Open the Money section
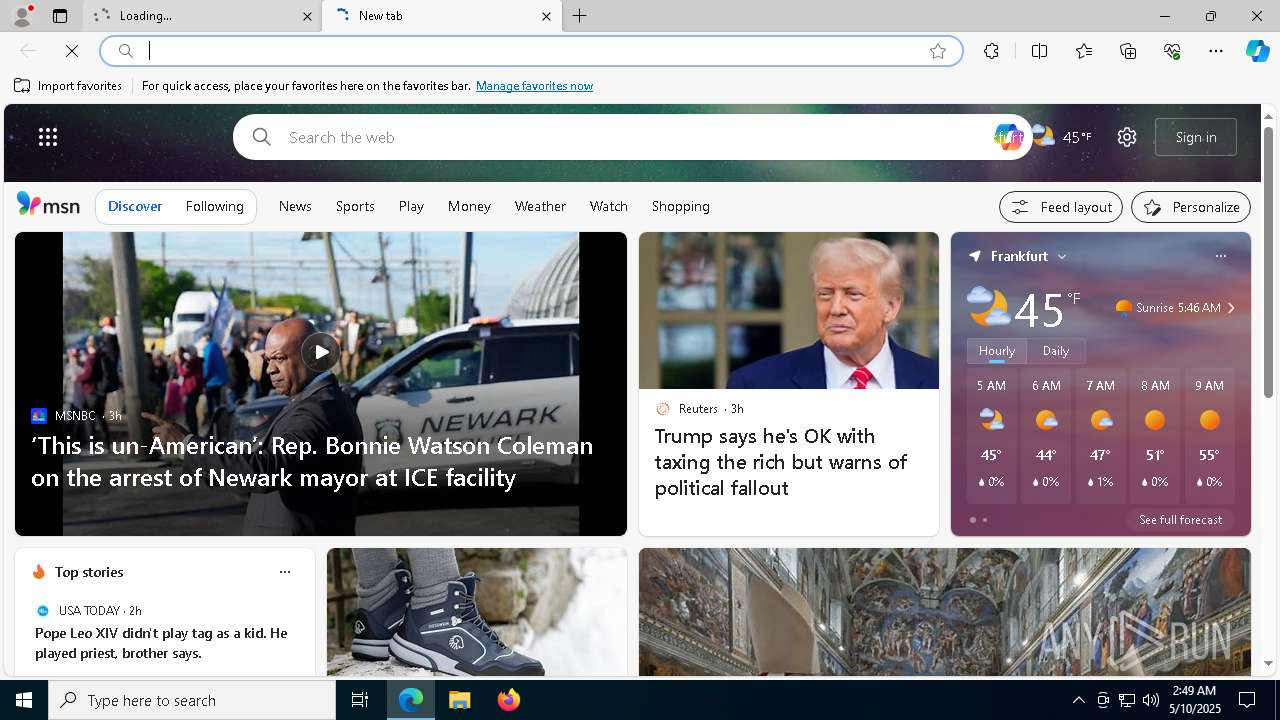This screenshot has width=1280, height=720. pos(469,206)
